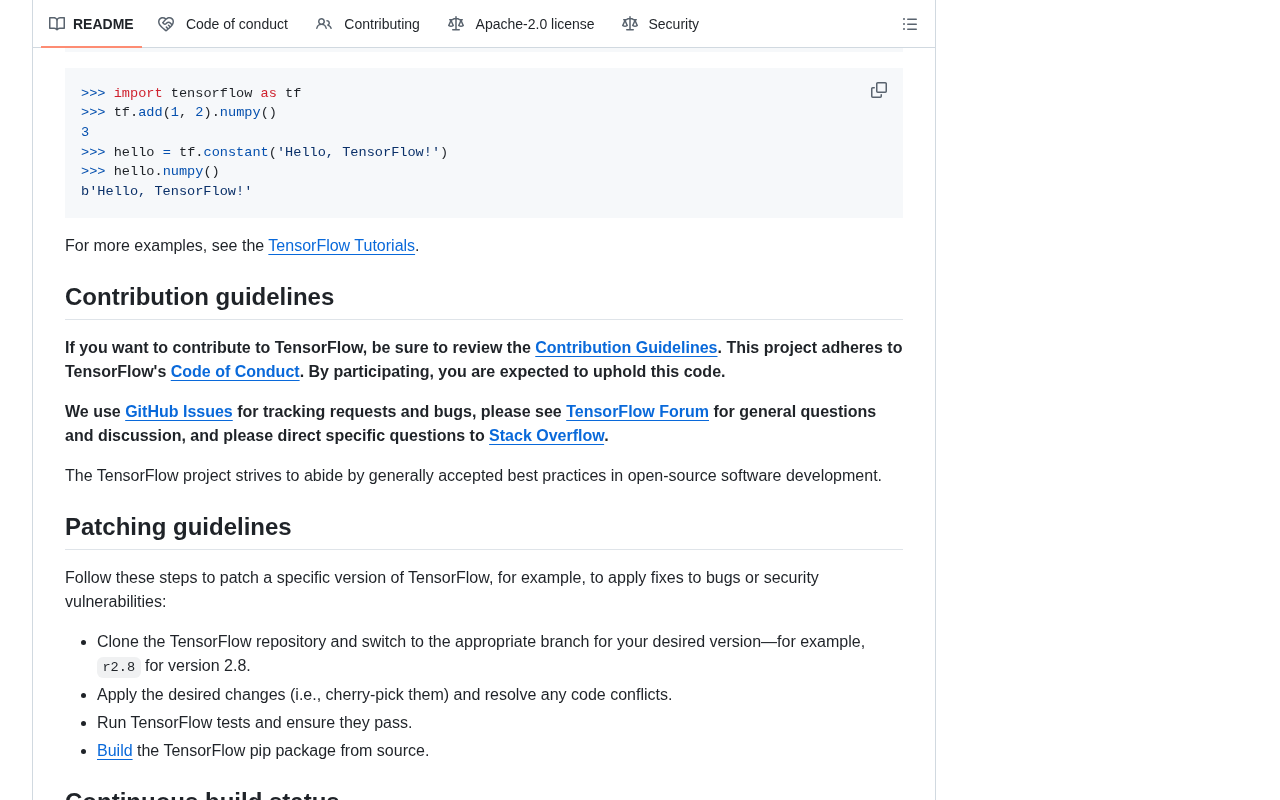Viewport: 1280px width, 800px height.
Task: Open the README outline list icon
Action: 910,24
